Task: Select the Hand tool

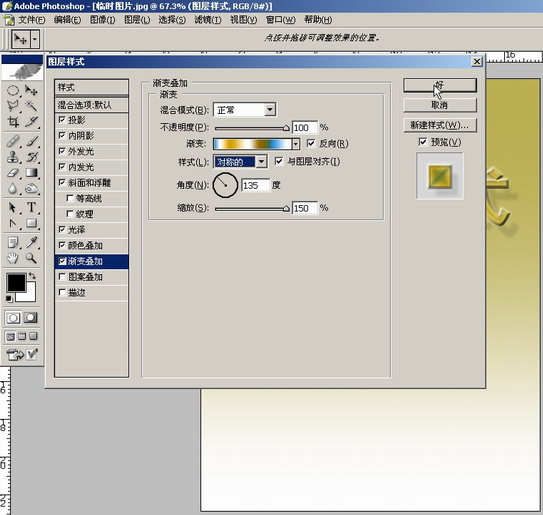Action: (x=13, y=258)
